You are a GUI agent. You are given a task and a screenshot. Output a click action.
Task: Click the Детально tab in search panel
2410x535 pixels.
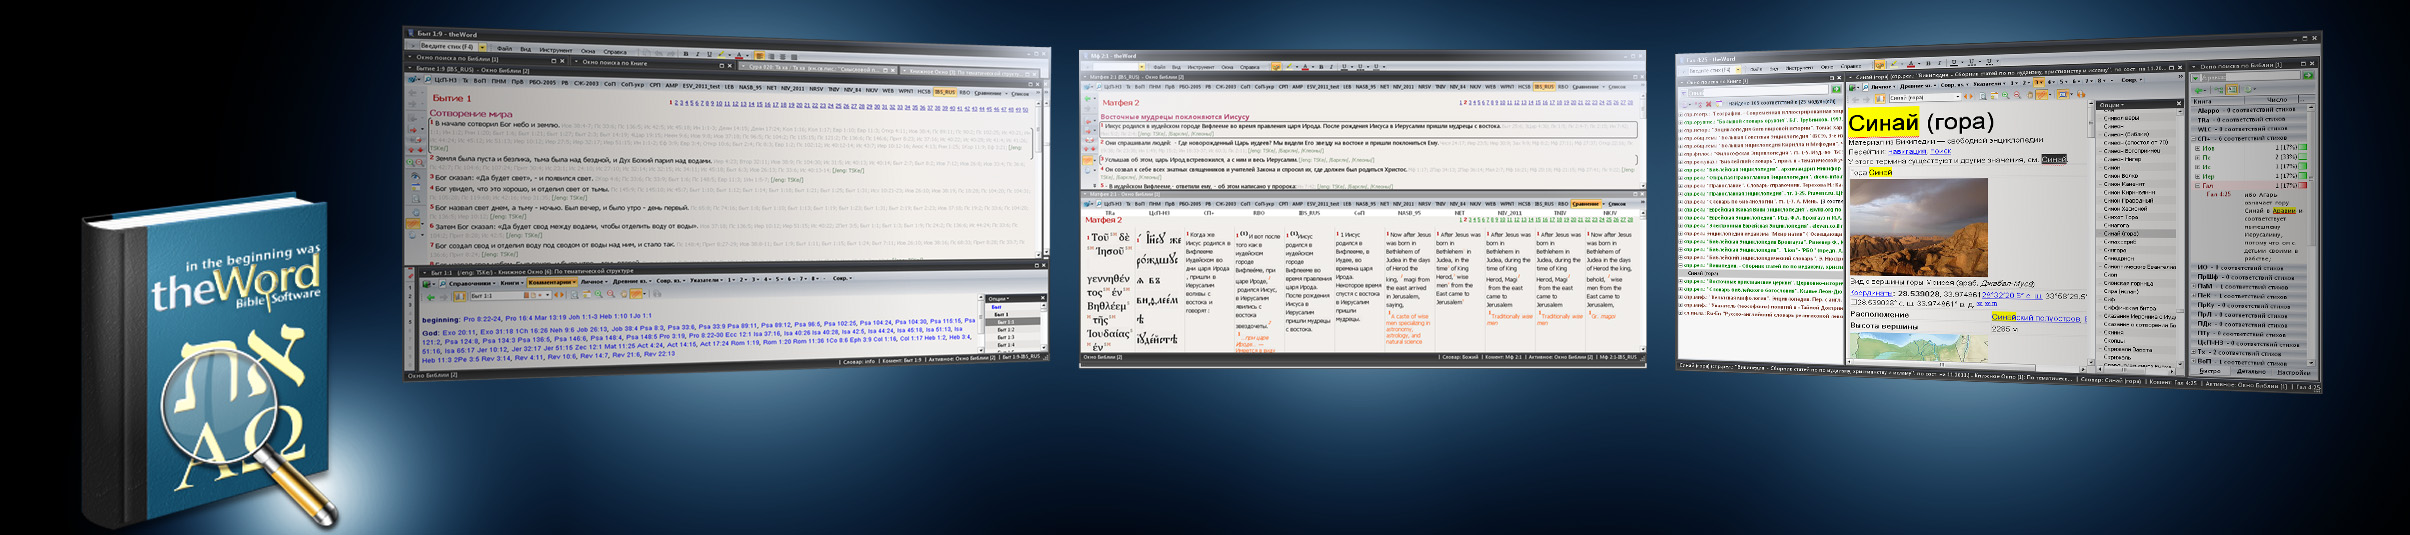pos(2250,372)
